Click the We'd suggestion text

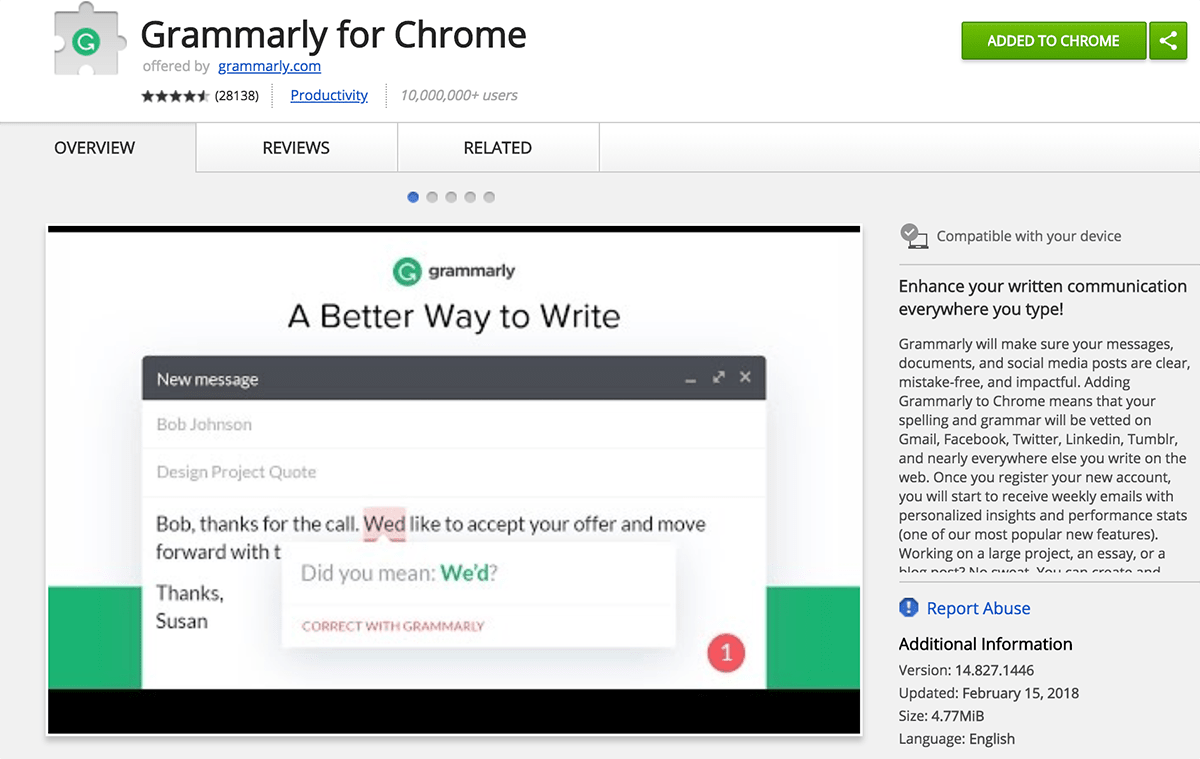[469, 574]
